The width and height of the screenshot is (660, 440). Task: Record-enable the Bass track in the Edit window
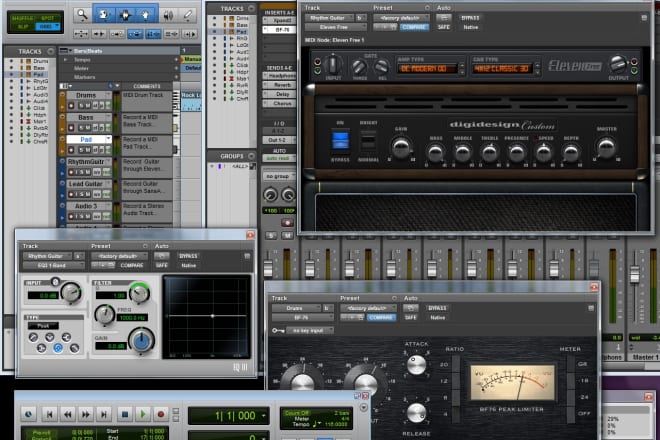click(x=71, y=128)
